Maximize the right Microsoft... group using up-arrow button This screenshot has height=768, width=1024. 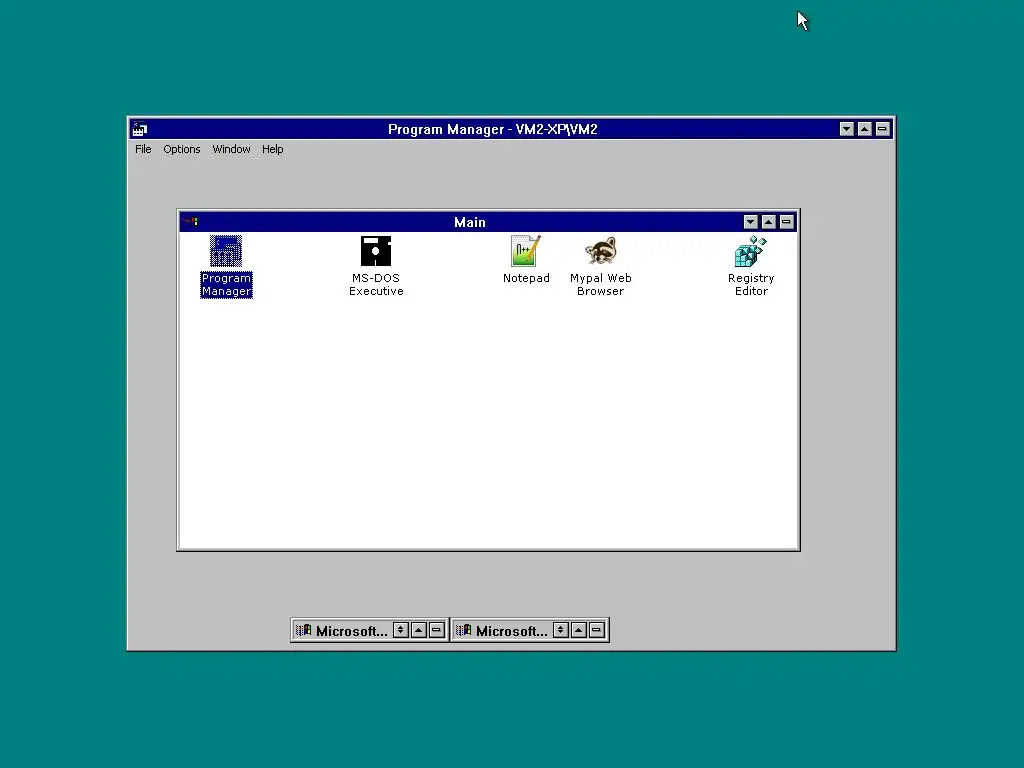click(579, 630)
